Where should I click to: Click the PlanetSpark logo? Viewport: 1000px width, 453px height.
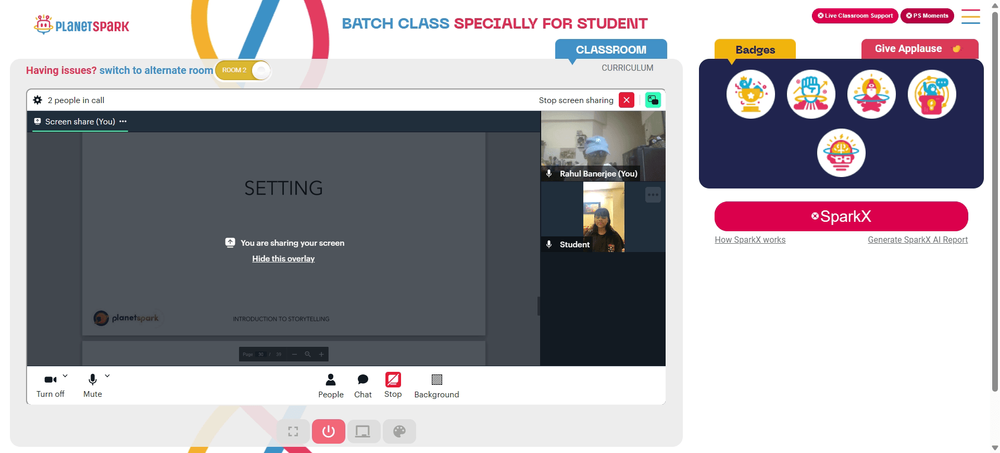(x=82, y=26)
